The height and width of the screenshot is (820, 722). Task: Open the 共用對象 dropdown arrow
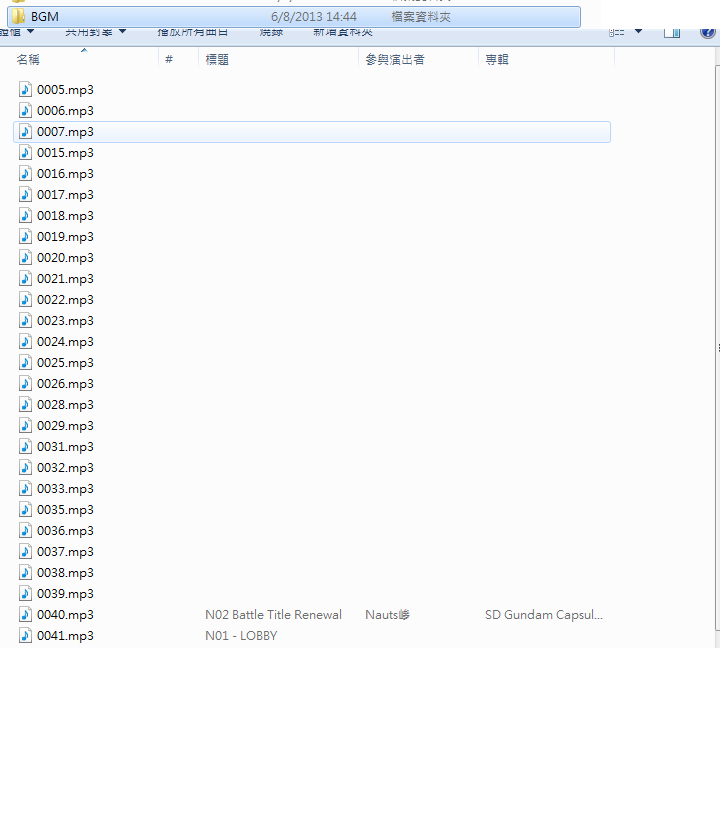(x=122, y=31)
